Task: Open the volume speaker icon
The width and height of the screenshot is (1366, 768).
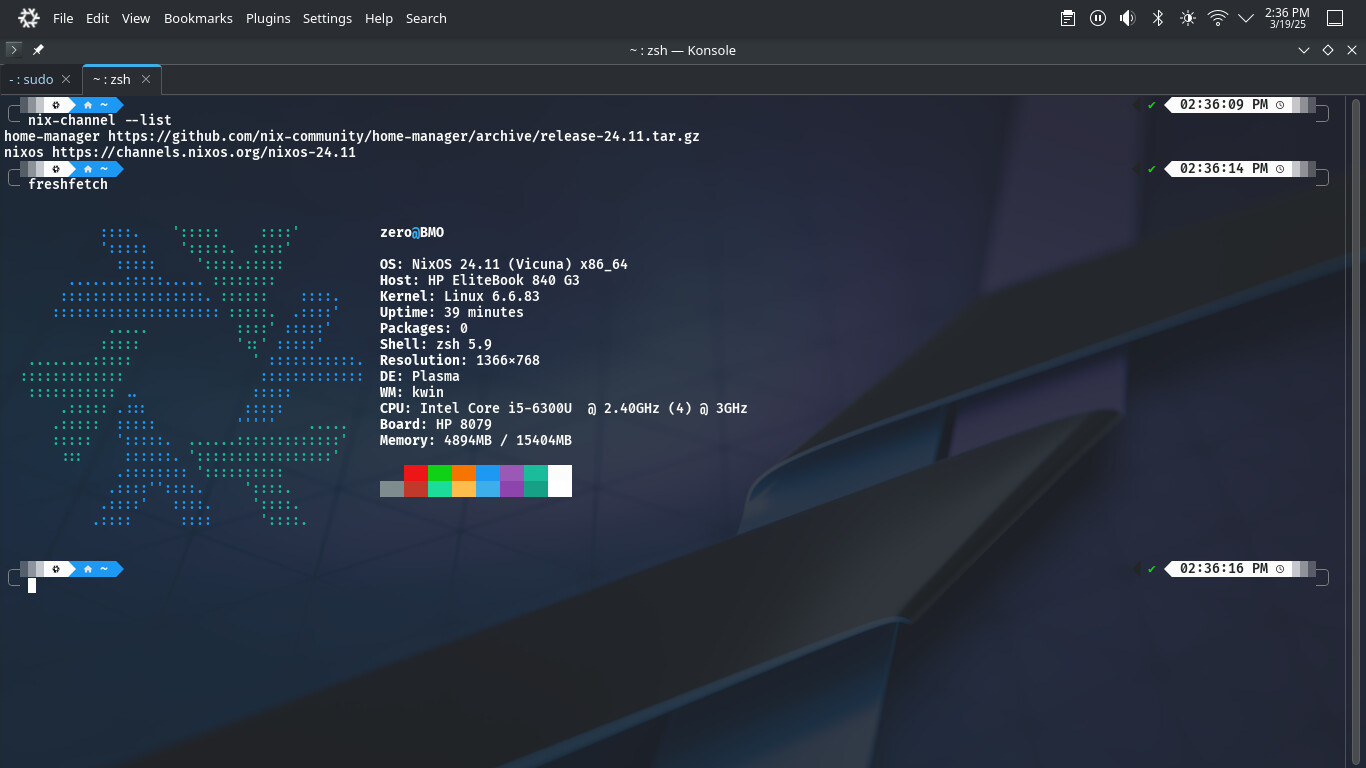Action: [1128, 18]
